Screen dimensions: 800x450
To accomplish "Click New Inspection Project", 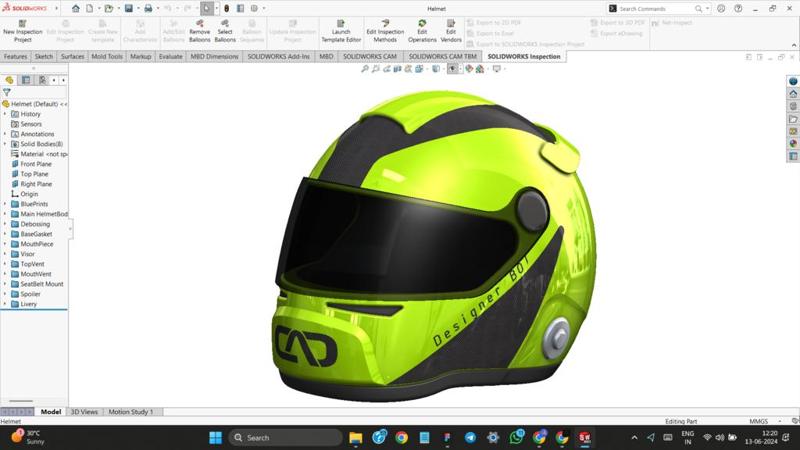I will [x=22, y=32].
